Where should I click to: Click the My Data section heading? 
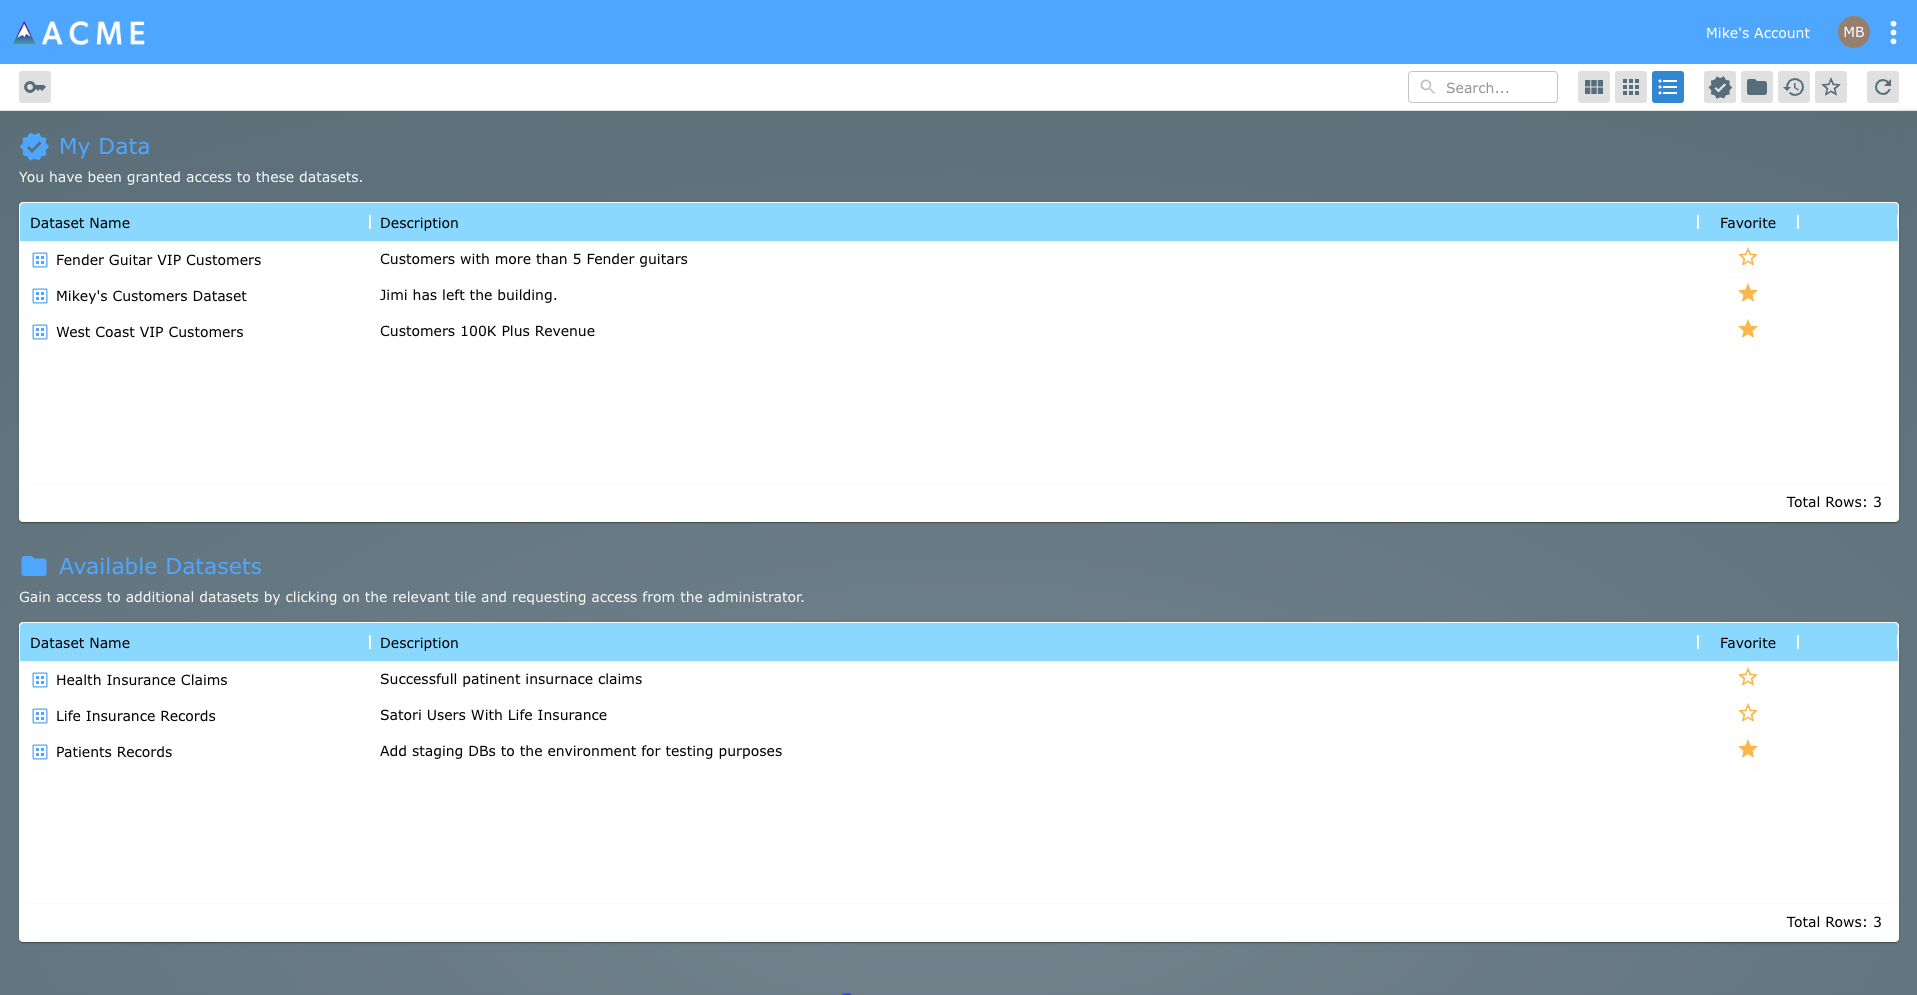[104, 146]
